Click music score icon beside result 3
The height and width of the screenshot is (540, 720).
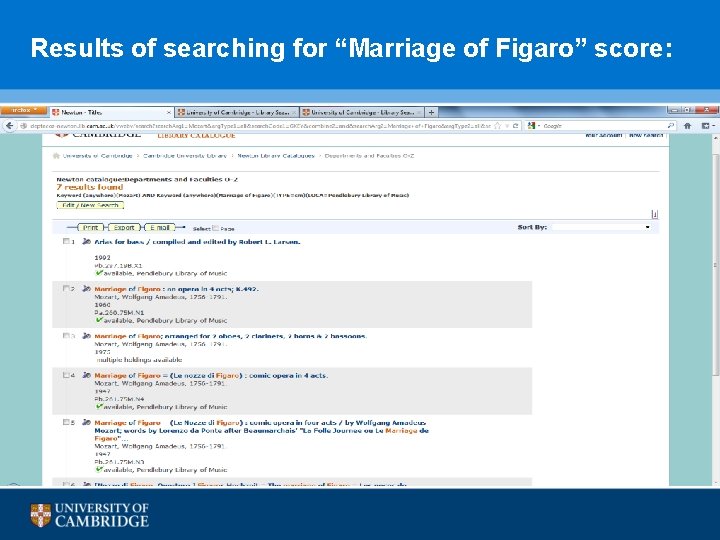[x=86, y=336]
